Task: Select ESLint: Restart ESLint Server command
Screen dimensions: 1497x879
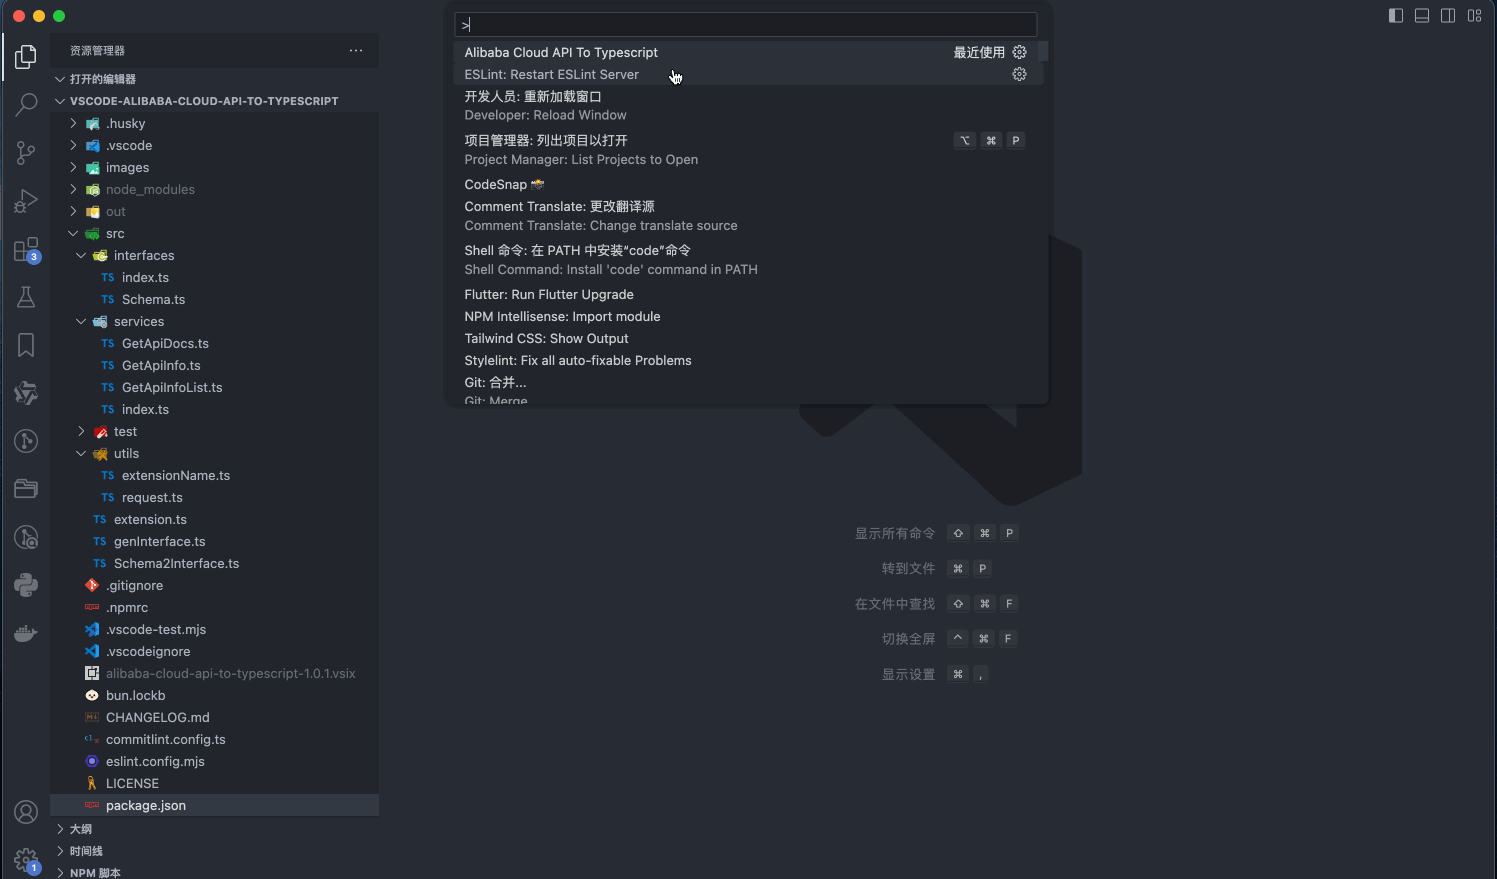Action: [747, 74]
